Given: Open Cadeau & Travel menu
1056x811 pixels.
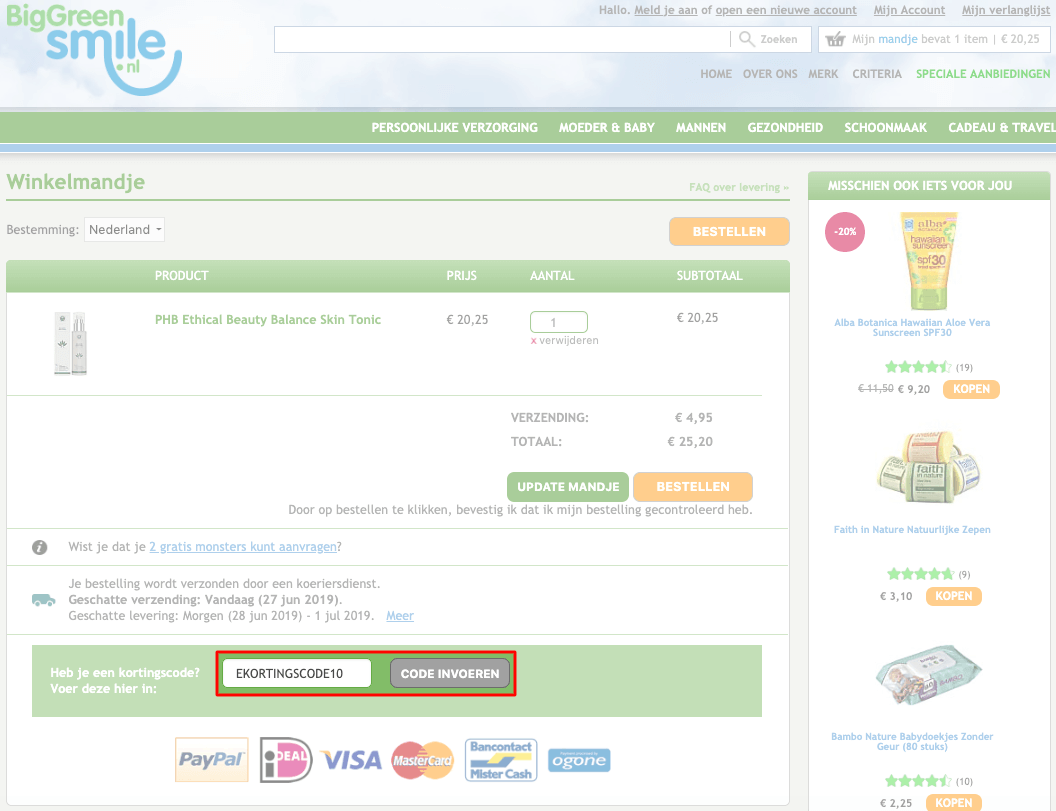Looking at the screenshot, I should point(1001,127).
